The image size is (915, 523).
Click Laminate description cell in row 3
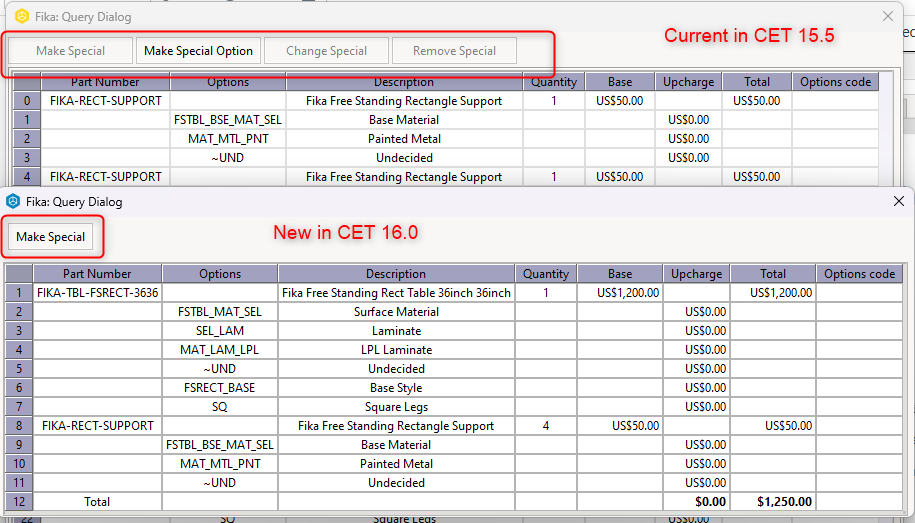(x=396, y=330)
